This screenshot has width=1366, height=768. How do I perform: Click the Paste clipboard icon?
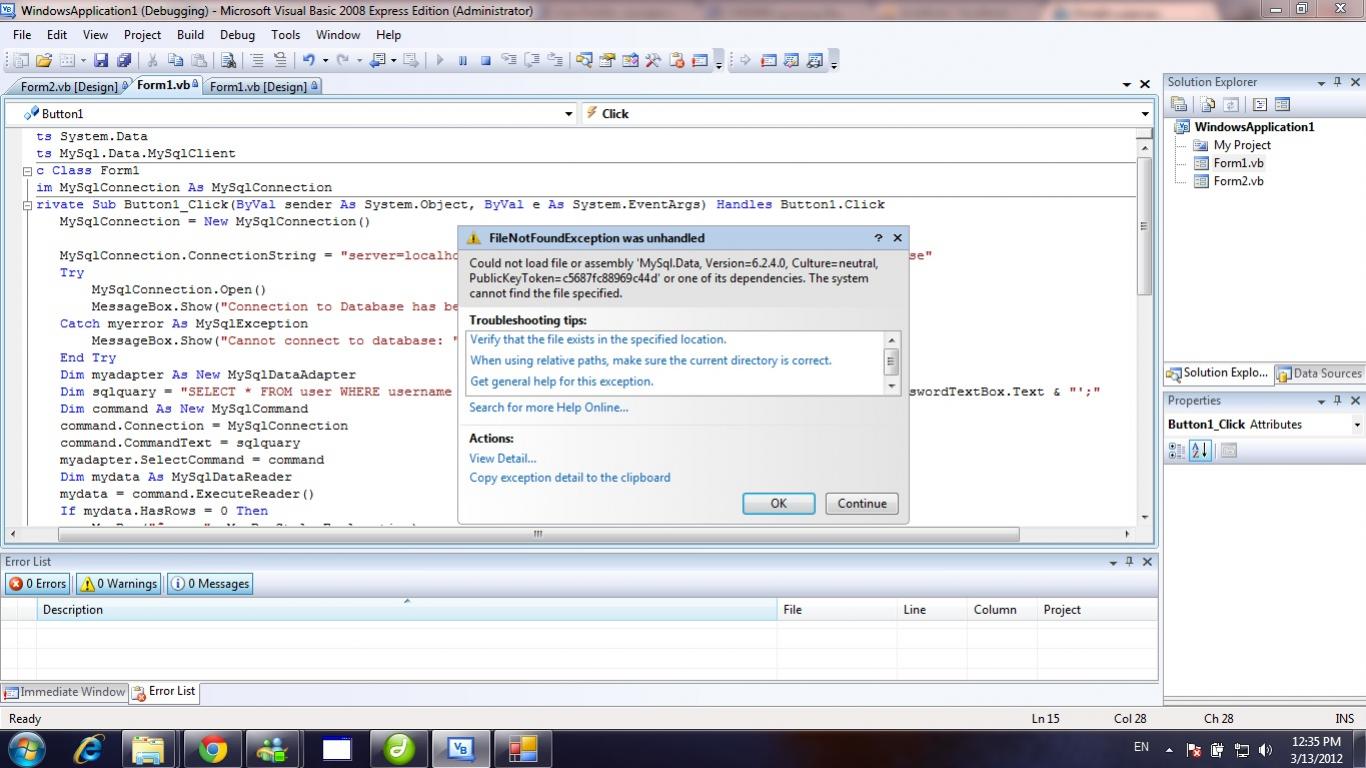(x=199, y=61)
